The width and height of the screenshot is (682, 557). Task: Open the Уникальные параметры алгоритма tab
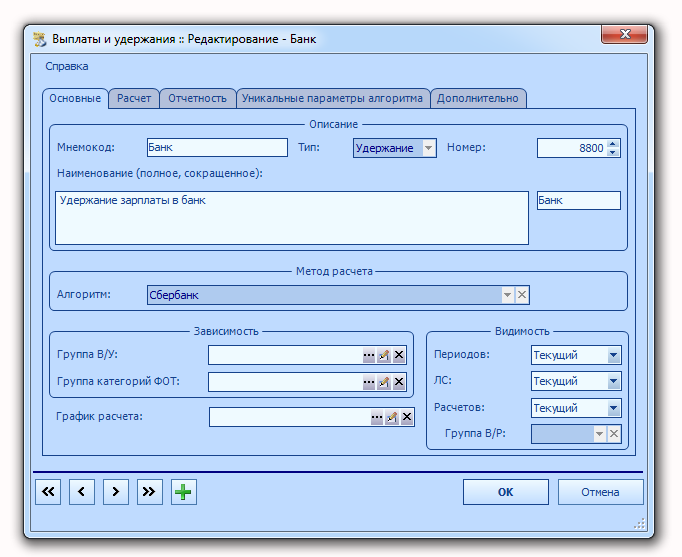pyautogui.click(x=332, y=99)
